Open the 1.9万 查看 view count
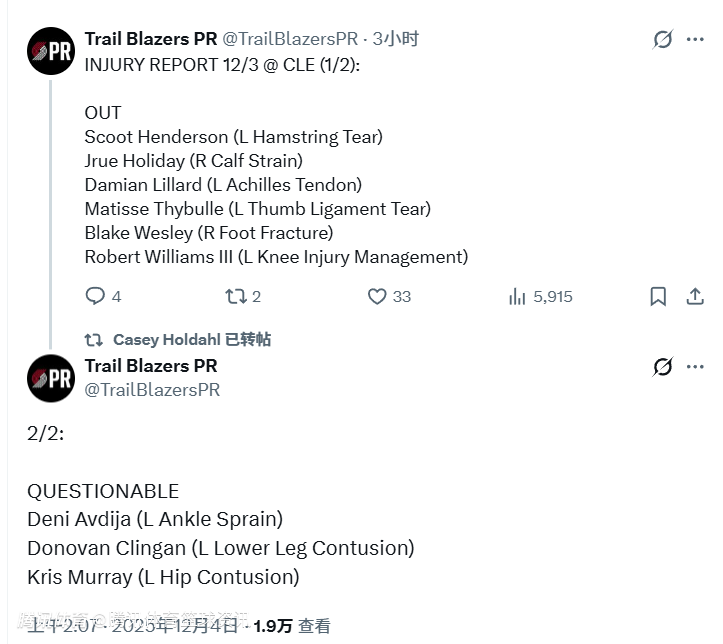This screenshot has width=723, height=644. (291, 626)
